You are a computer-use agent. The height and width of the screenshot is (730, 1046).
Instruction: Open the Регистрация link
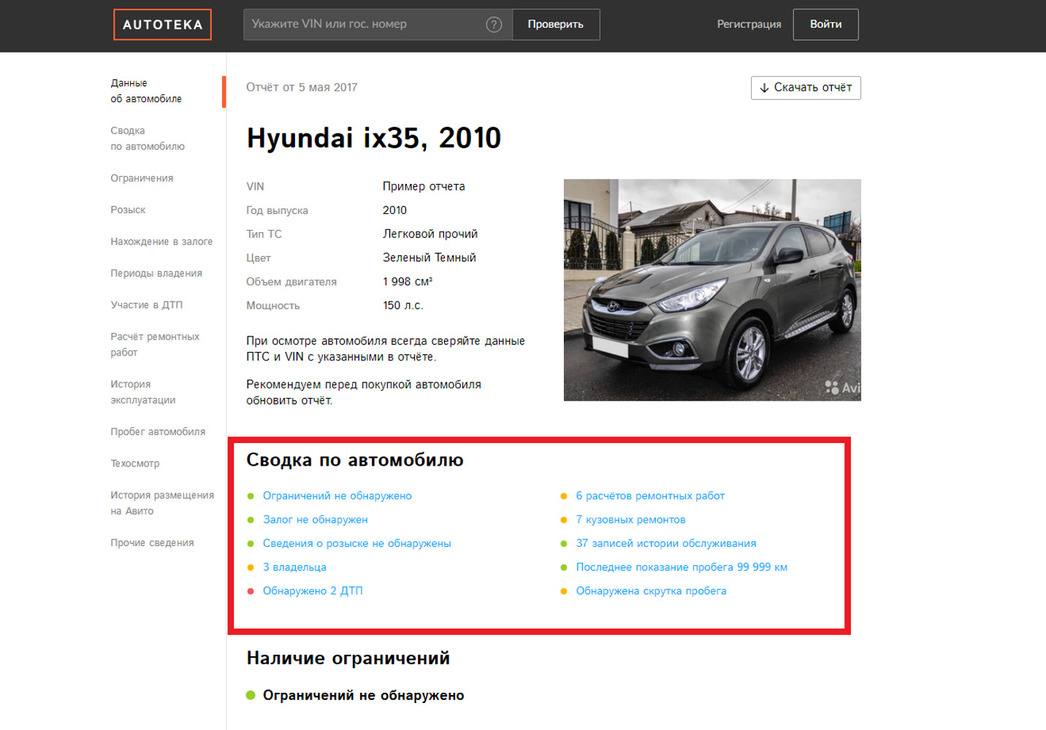pyautogui.click(x=749, y=25)
